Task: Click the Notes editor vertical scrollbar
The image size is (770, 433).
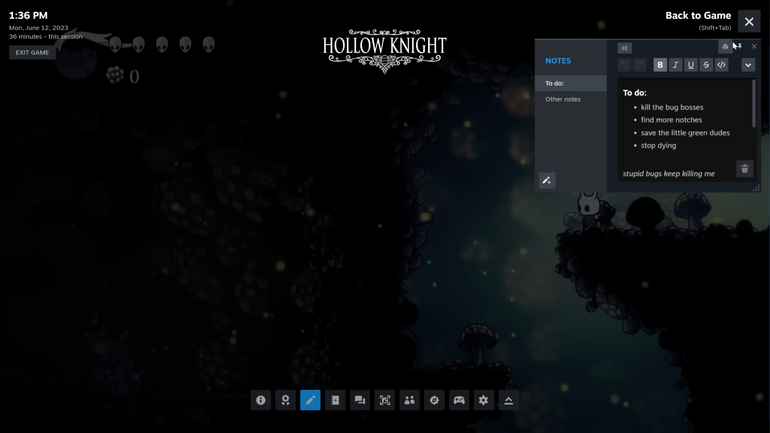Action: [x=754, y=103]
